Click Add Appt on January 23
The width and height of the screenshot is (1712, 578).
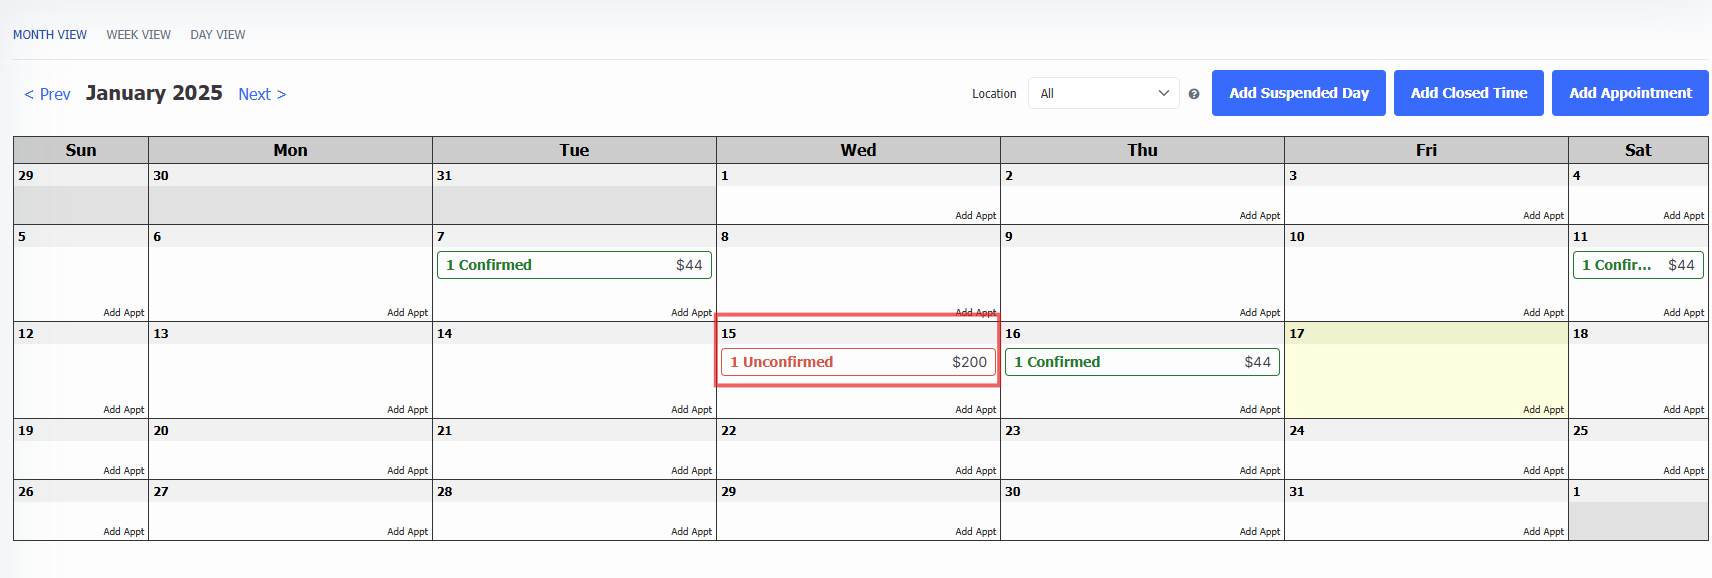click(1259, 471)
